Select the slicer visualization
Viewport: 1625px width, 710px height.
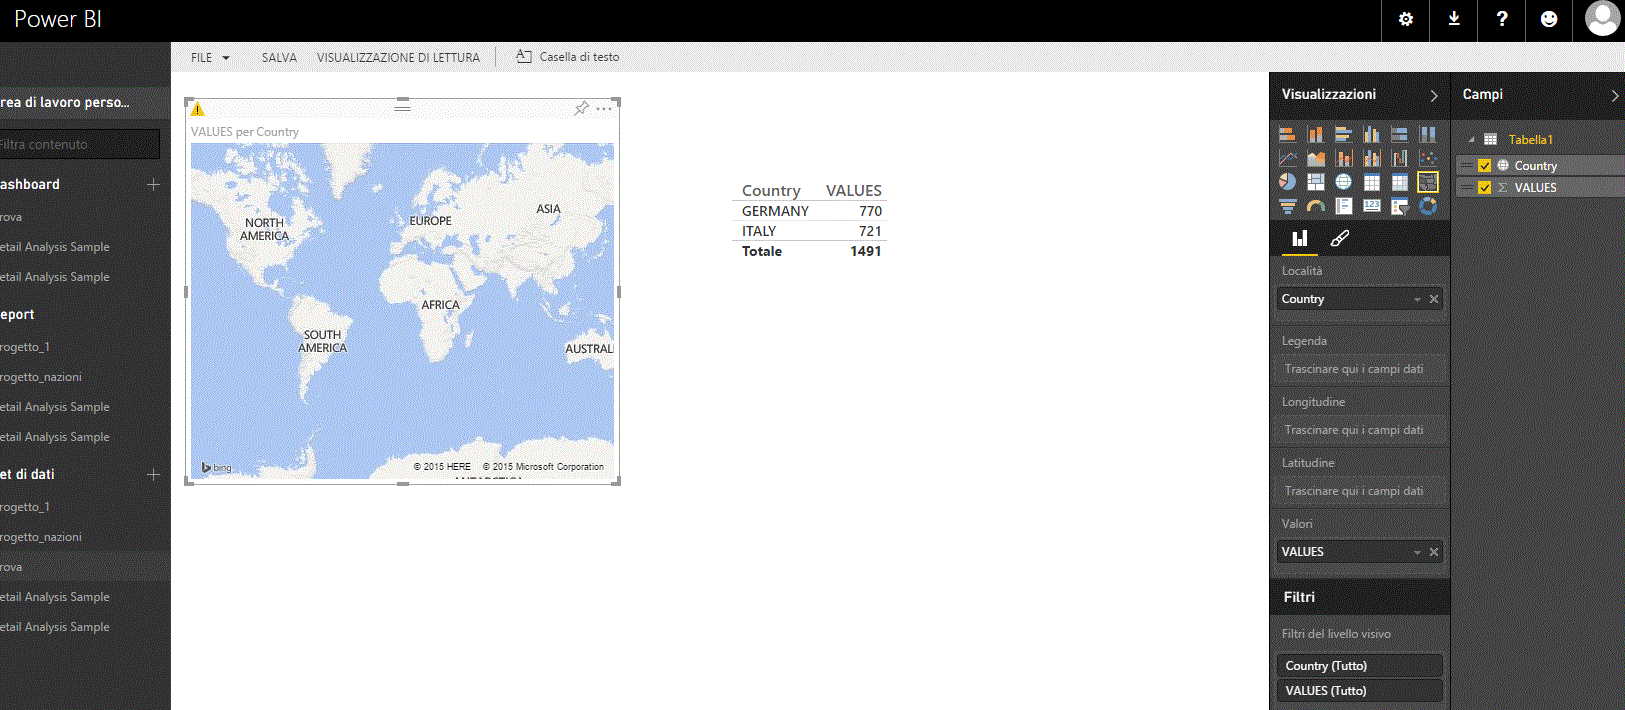tap(1400, 206)
